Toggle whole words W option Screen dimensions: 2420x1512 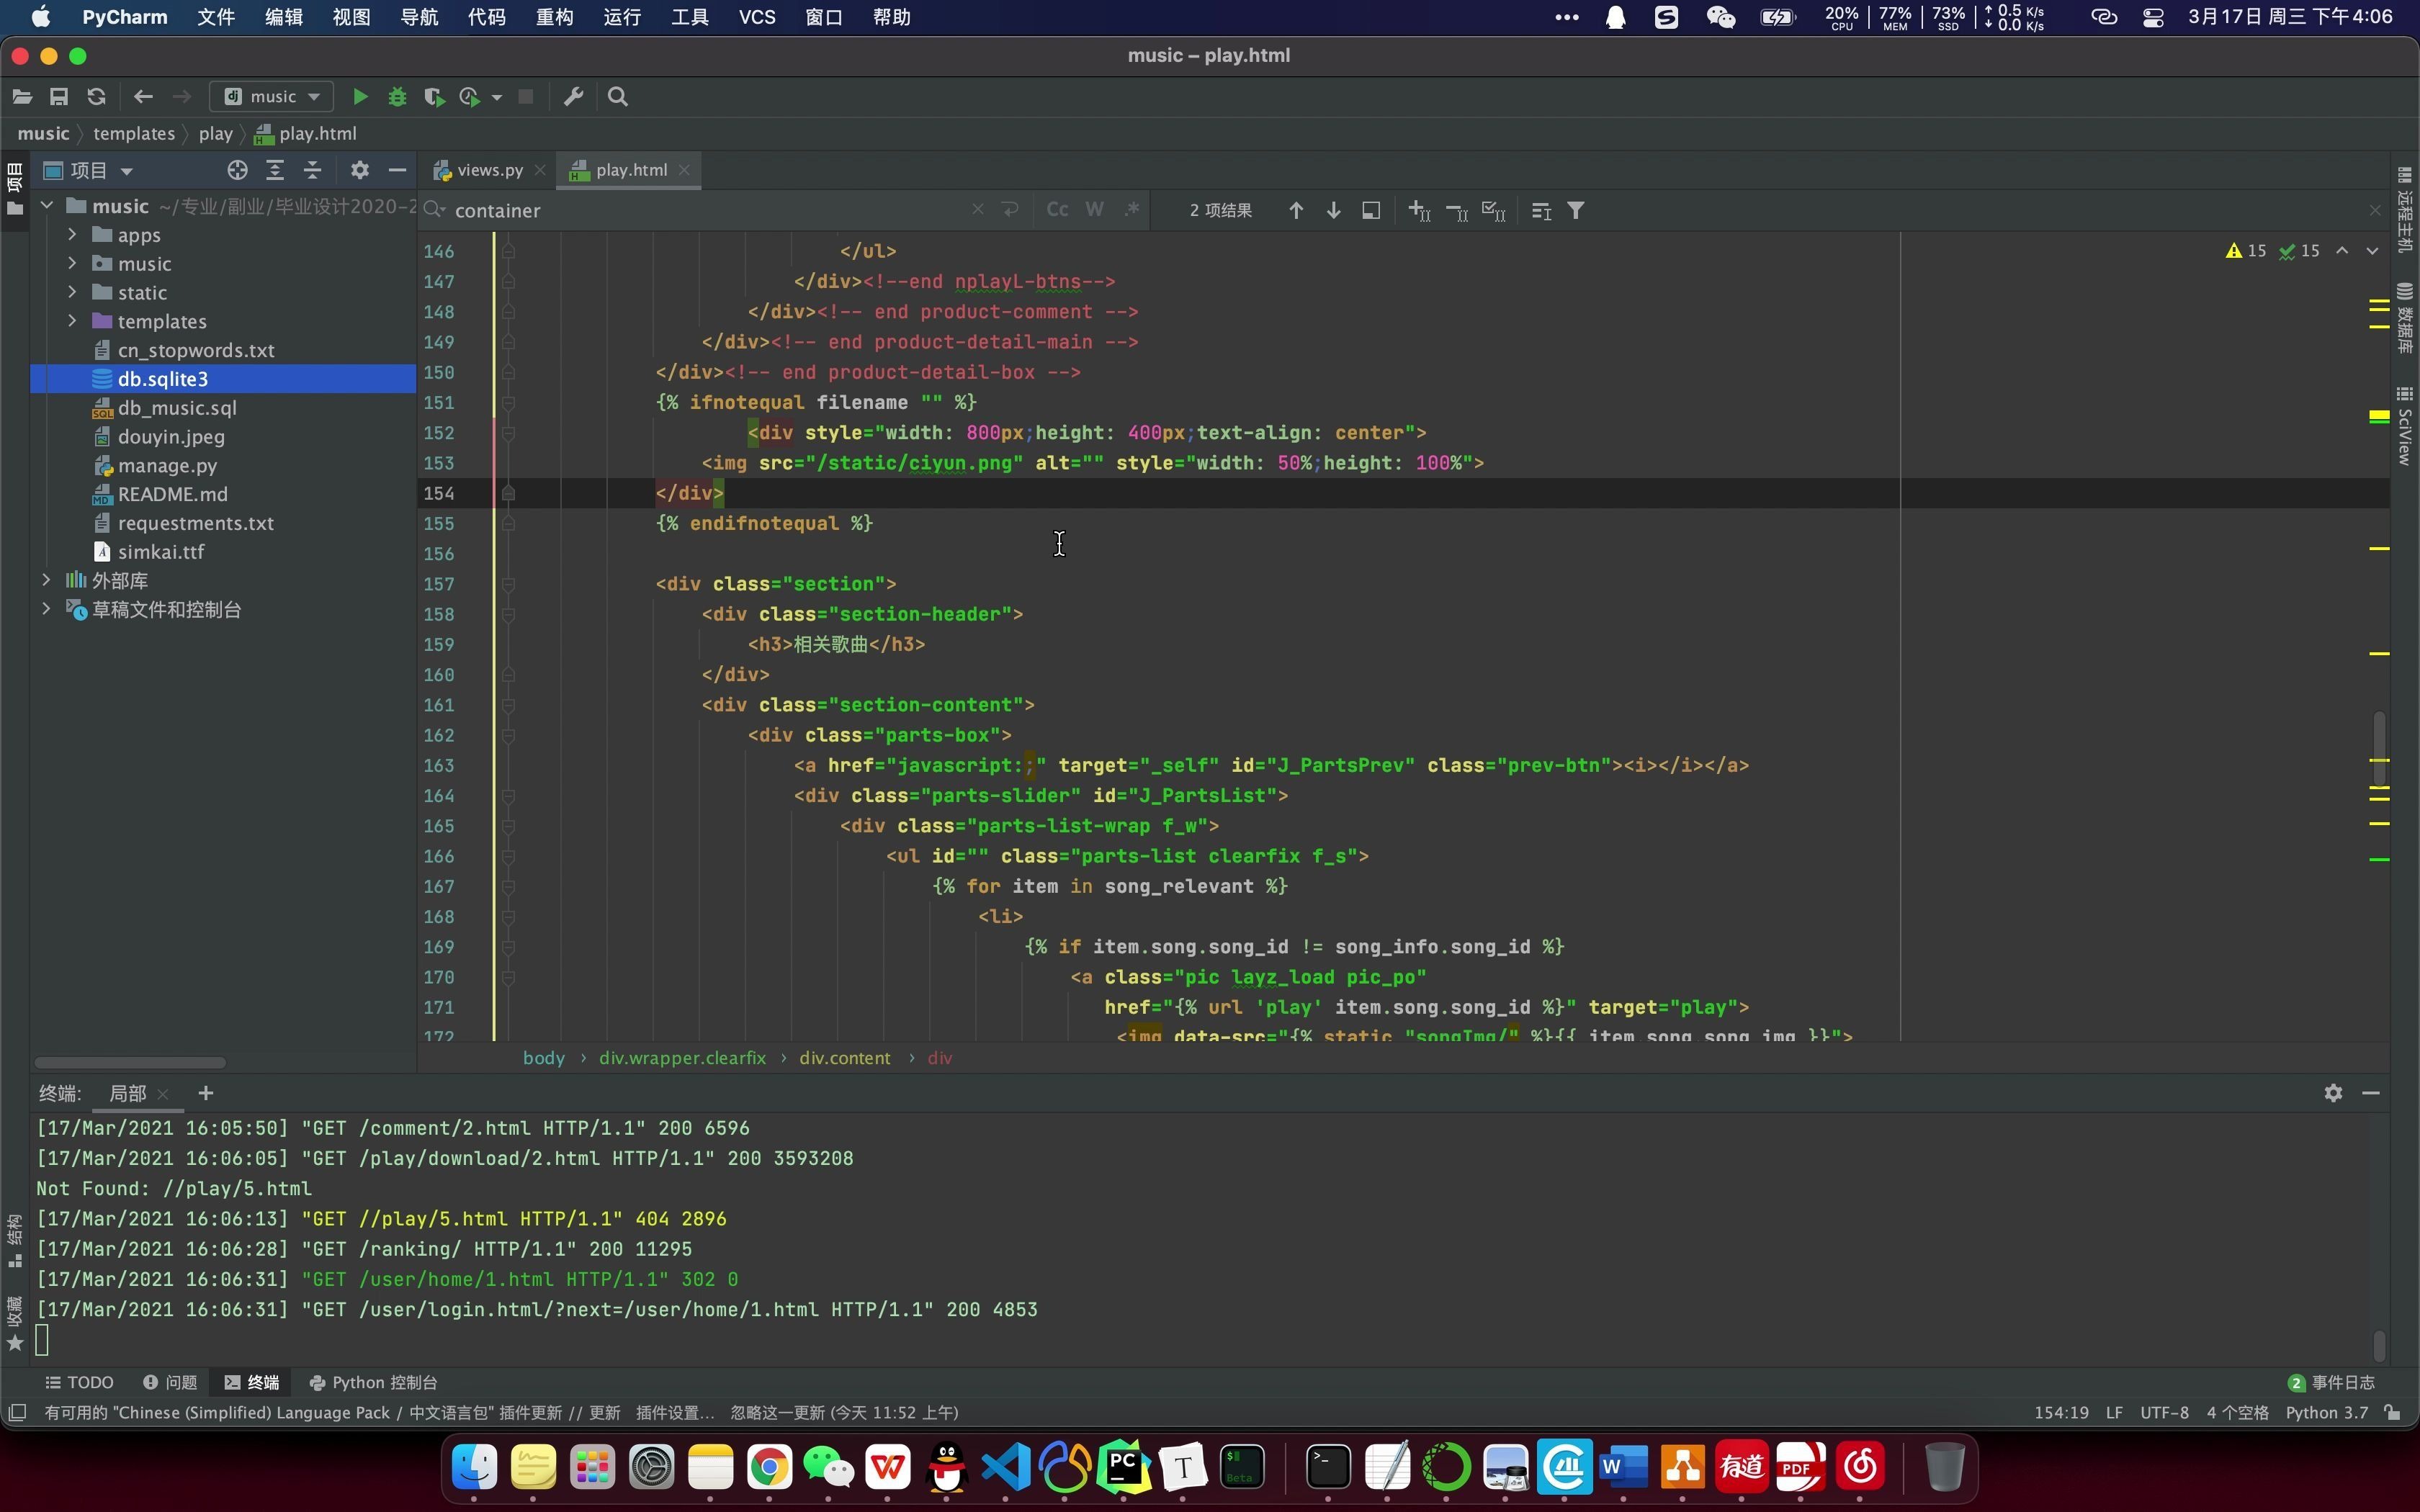1094,210
